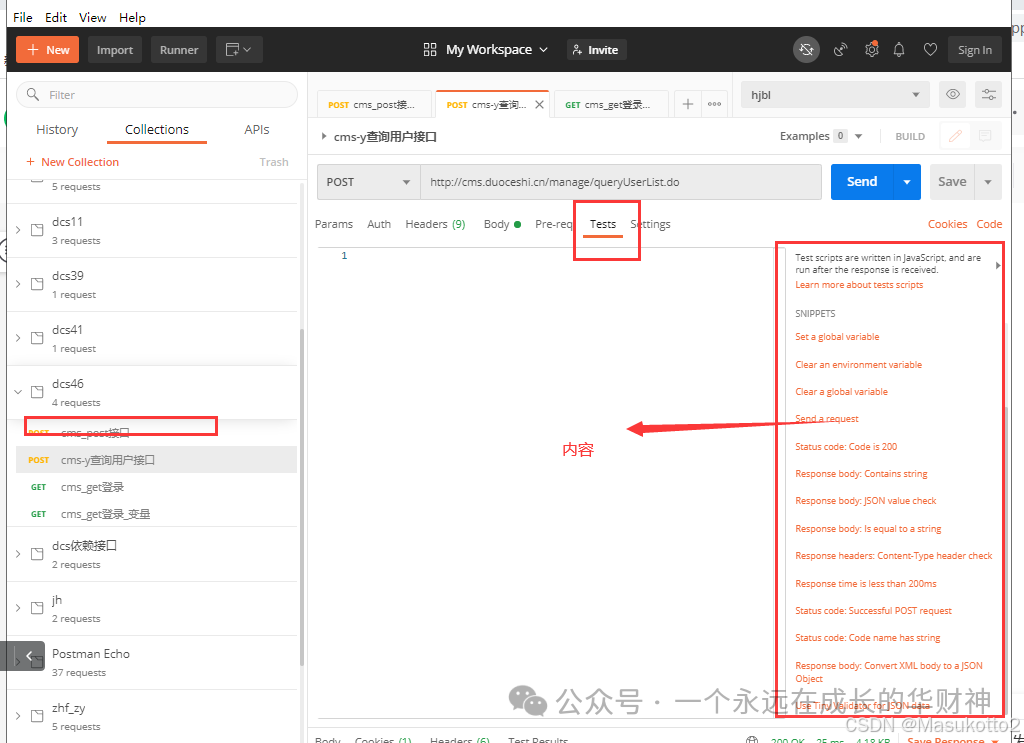
Task: Open the My Workspace dropdown
Action: click(496, 50)
